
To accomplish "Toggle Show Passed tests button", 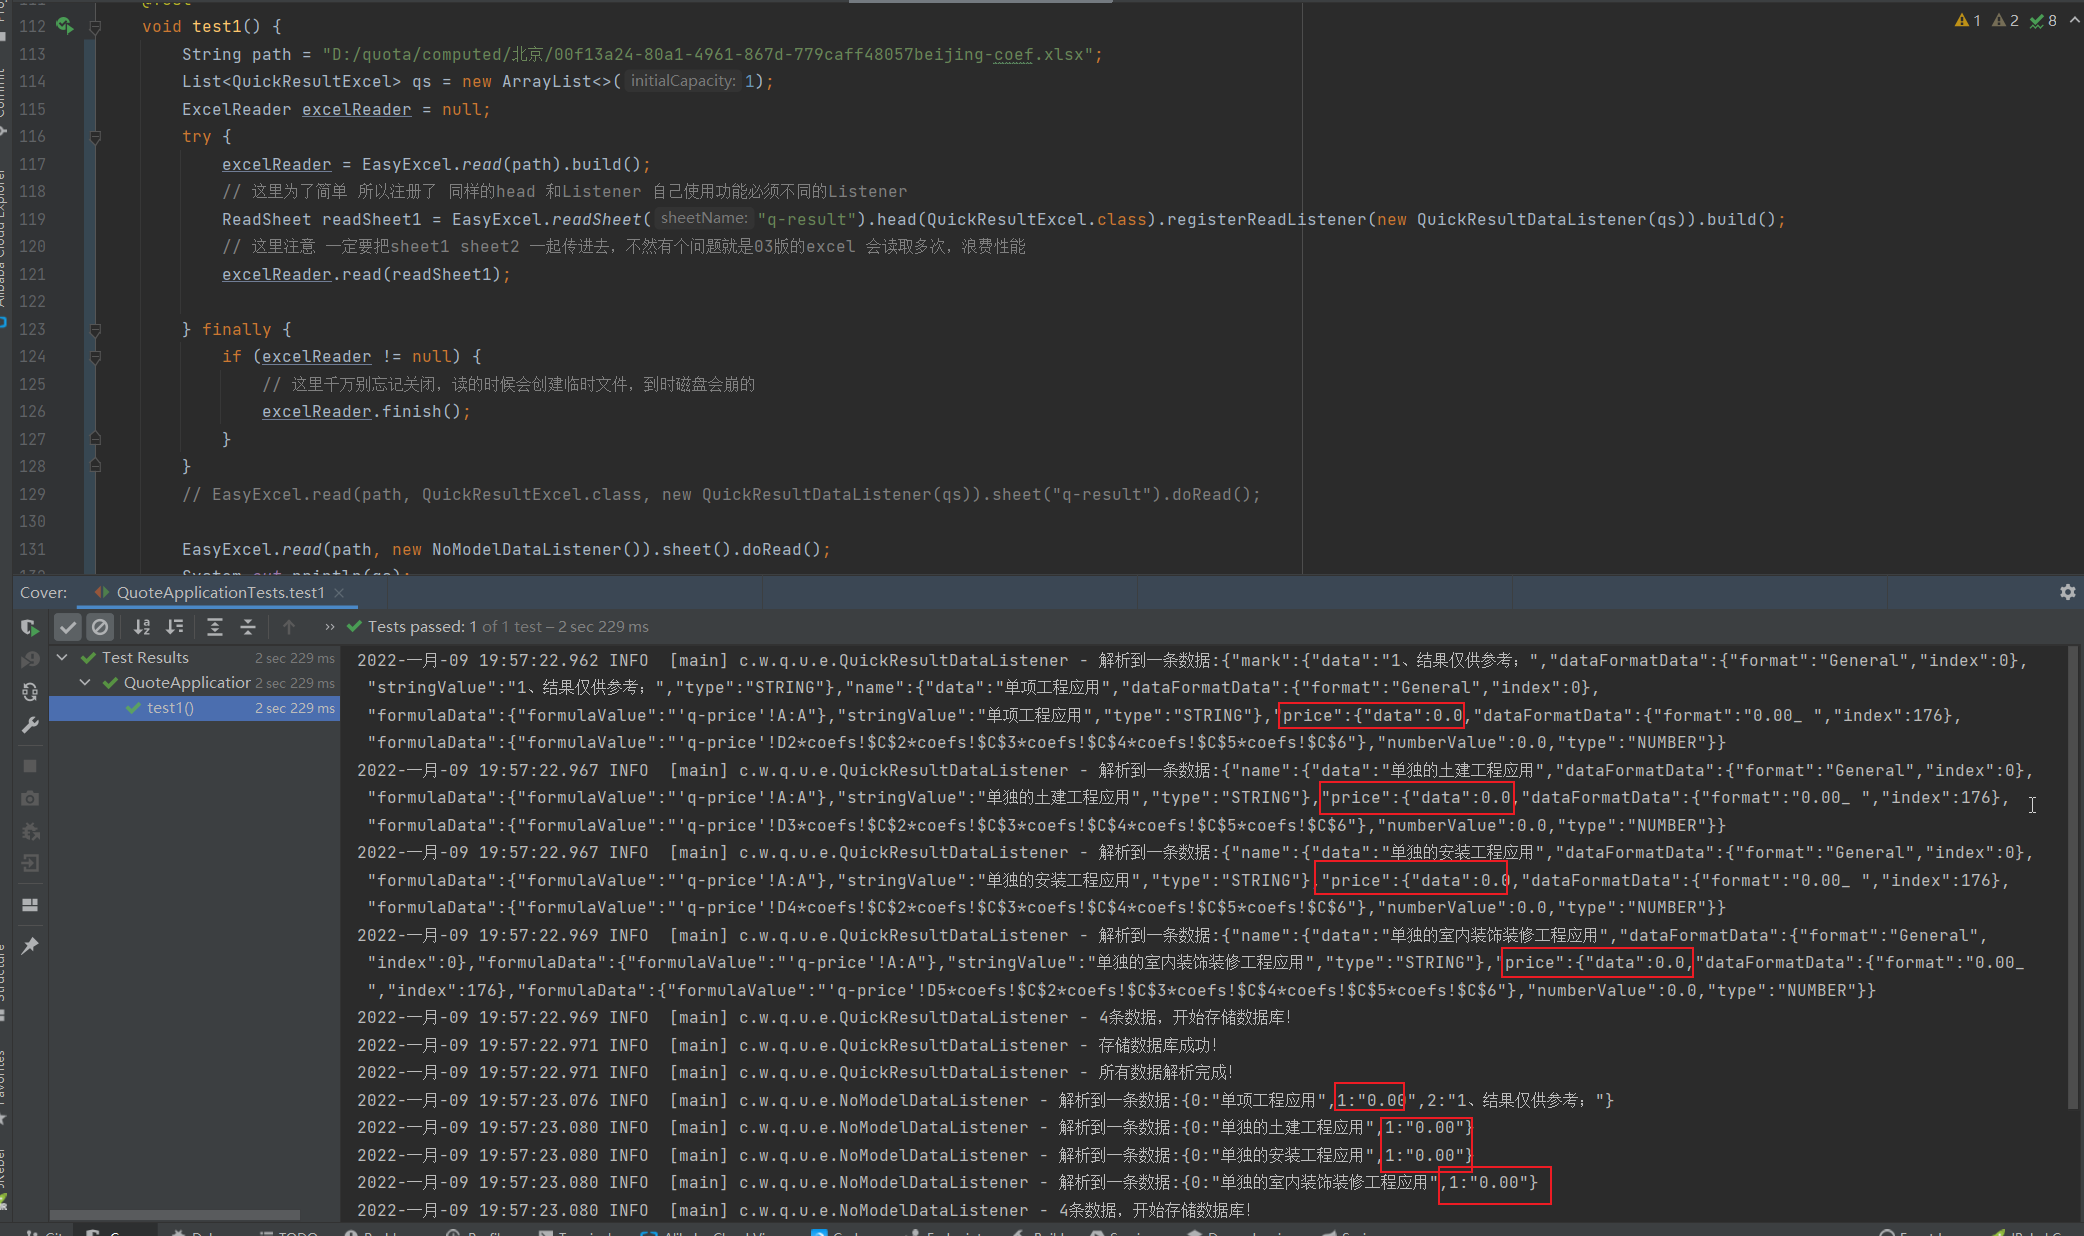I will click(68, 627).
